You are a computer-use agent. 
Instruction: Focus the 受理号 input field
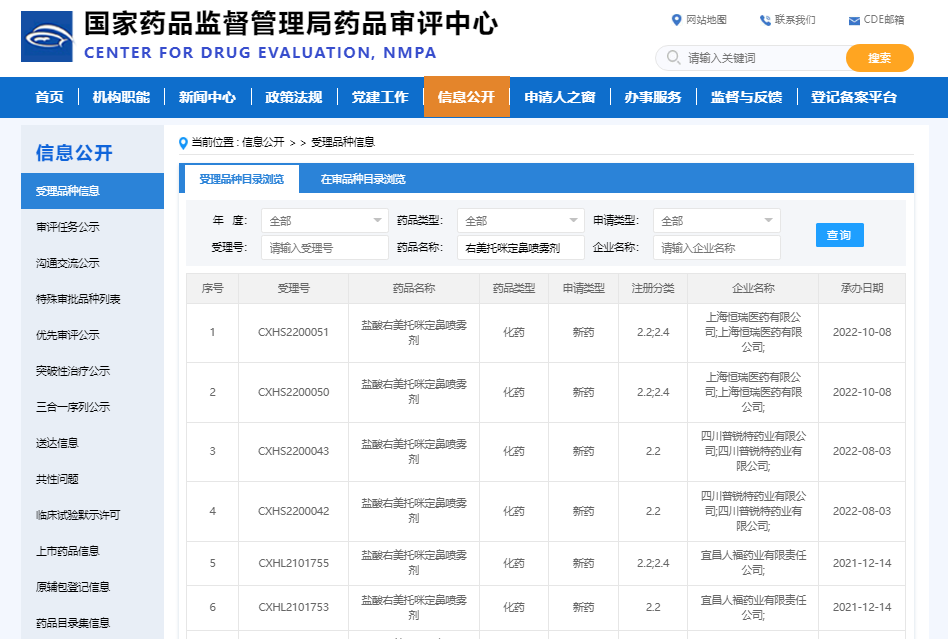[324, 248]
